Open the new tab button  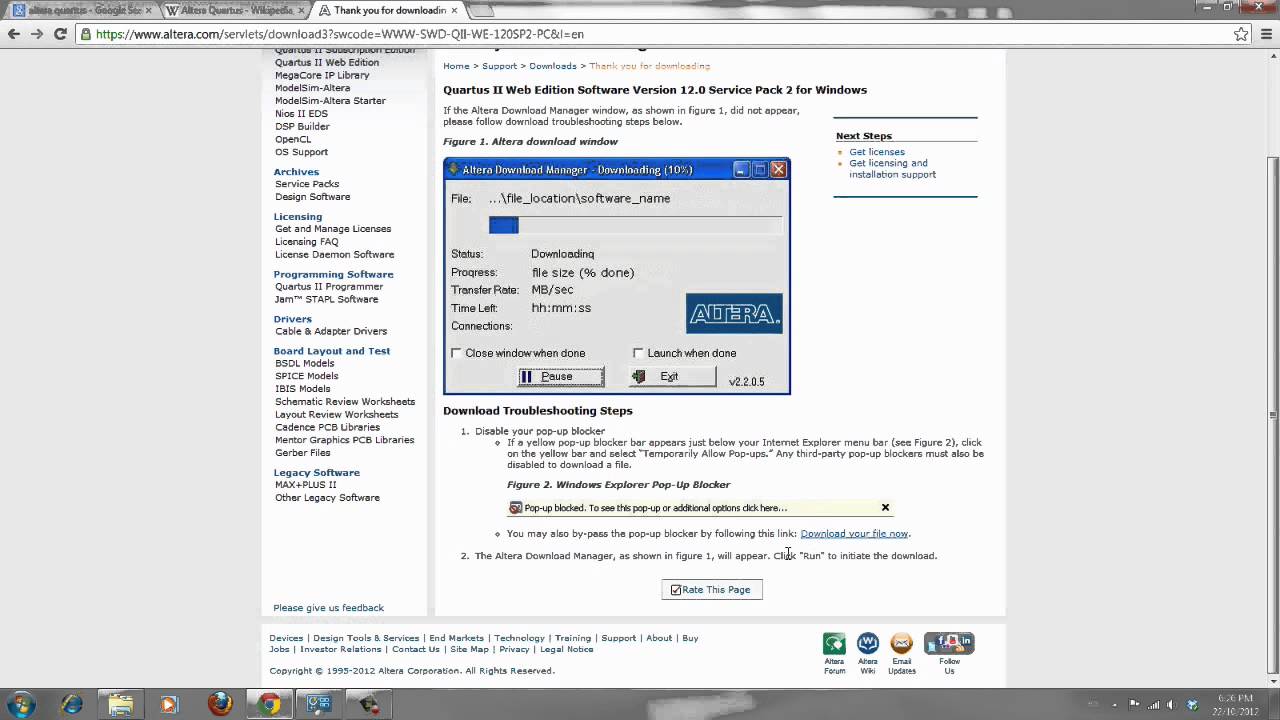(482, 10)
